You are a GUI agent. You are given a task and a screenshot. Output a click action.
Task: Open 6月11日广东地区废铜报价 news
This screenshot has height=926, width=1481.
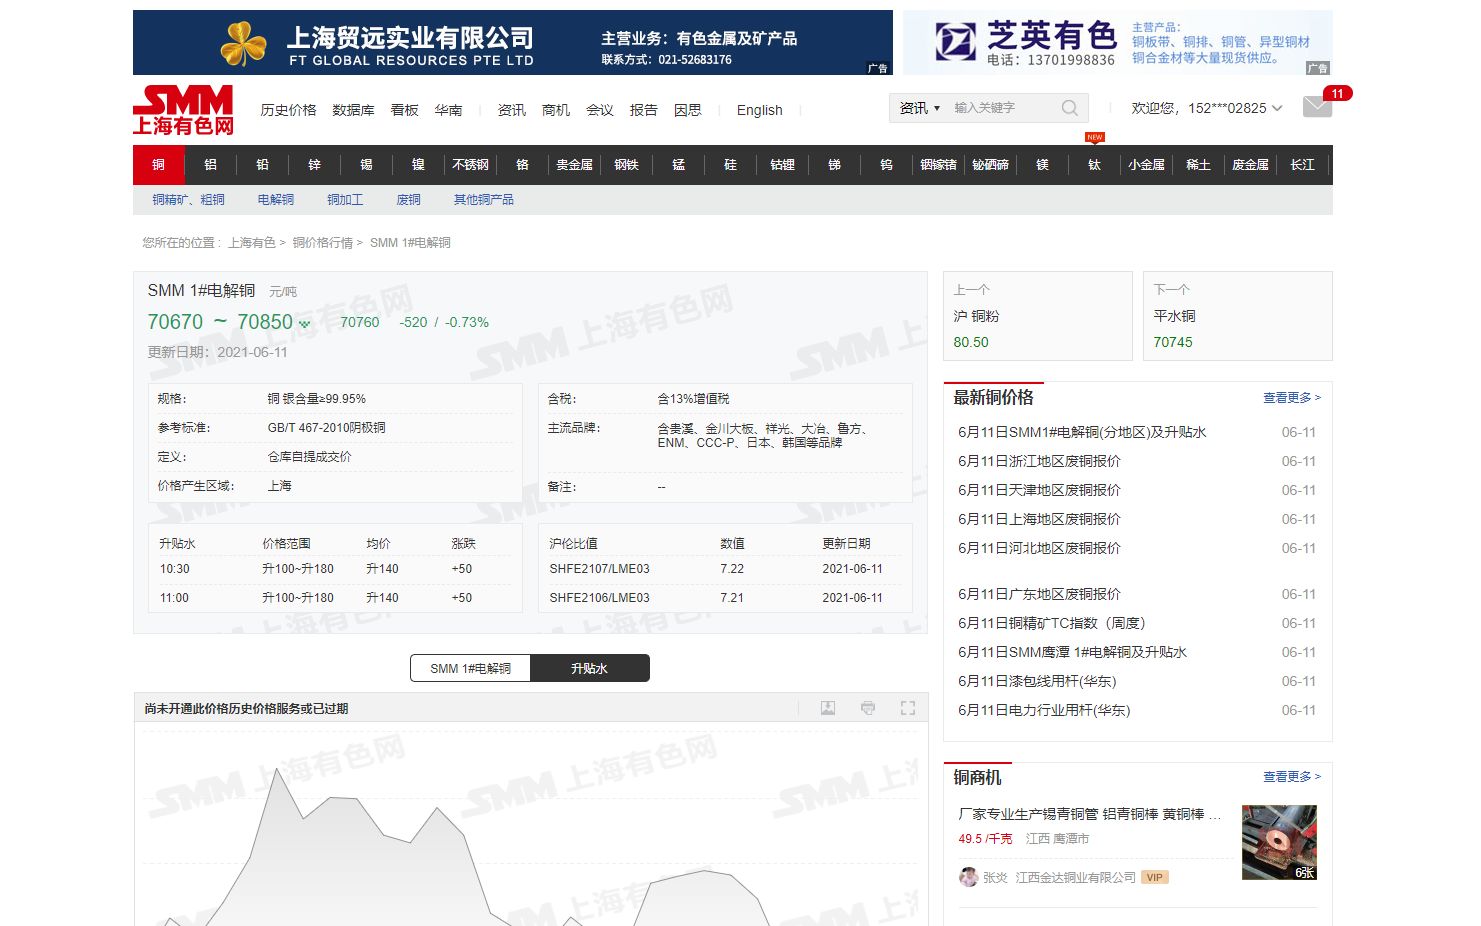tap(1039, 595)
